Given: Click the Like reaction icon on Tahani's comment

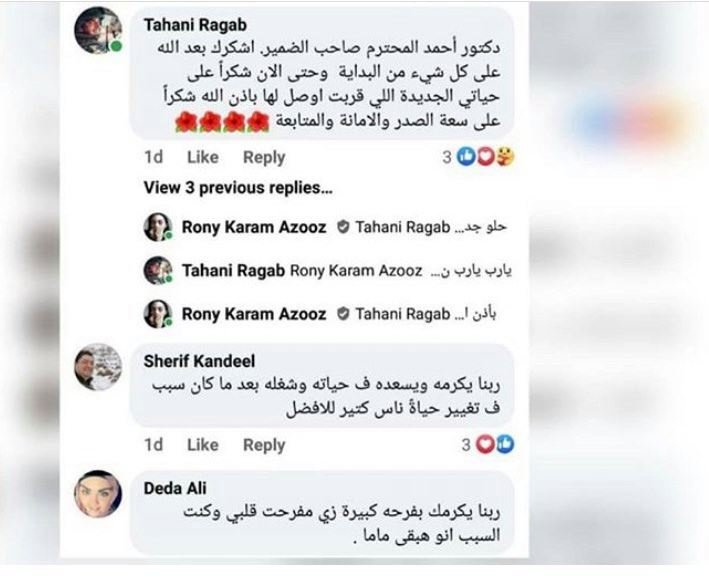Looking at the screenshot, I should [466, 157].
